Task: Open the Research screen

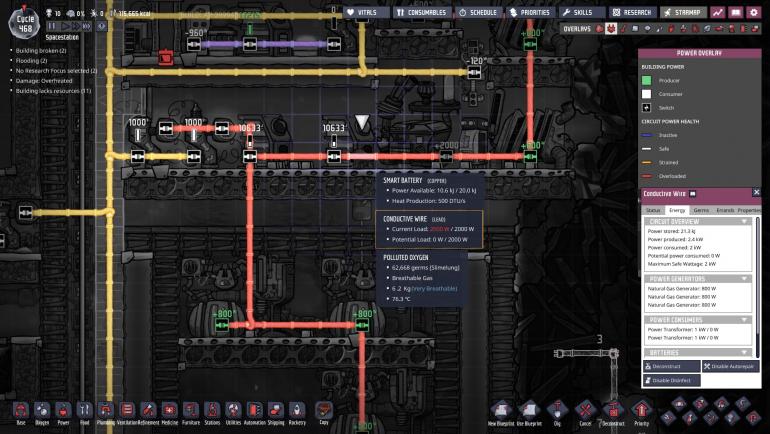Action: pos(632,12)
